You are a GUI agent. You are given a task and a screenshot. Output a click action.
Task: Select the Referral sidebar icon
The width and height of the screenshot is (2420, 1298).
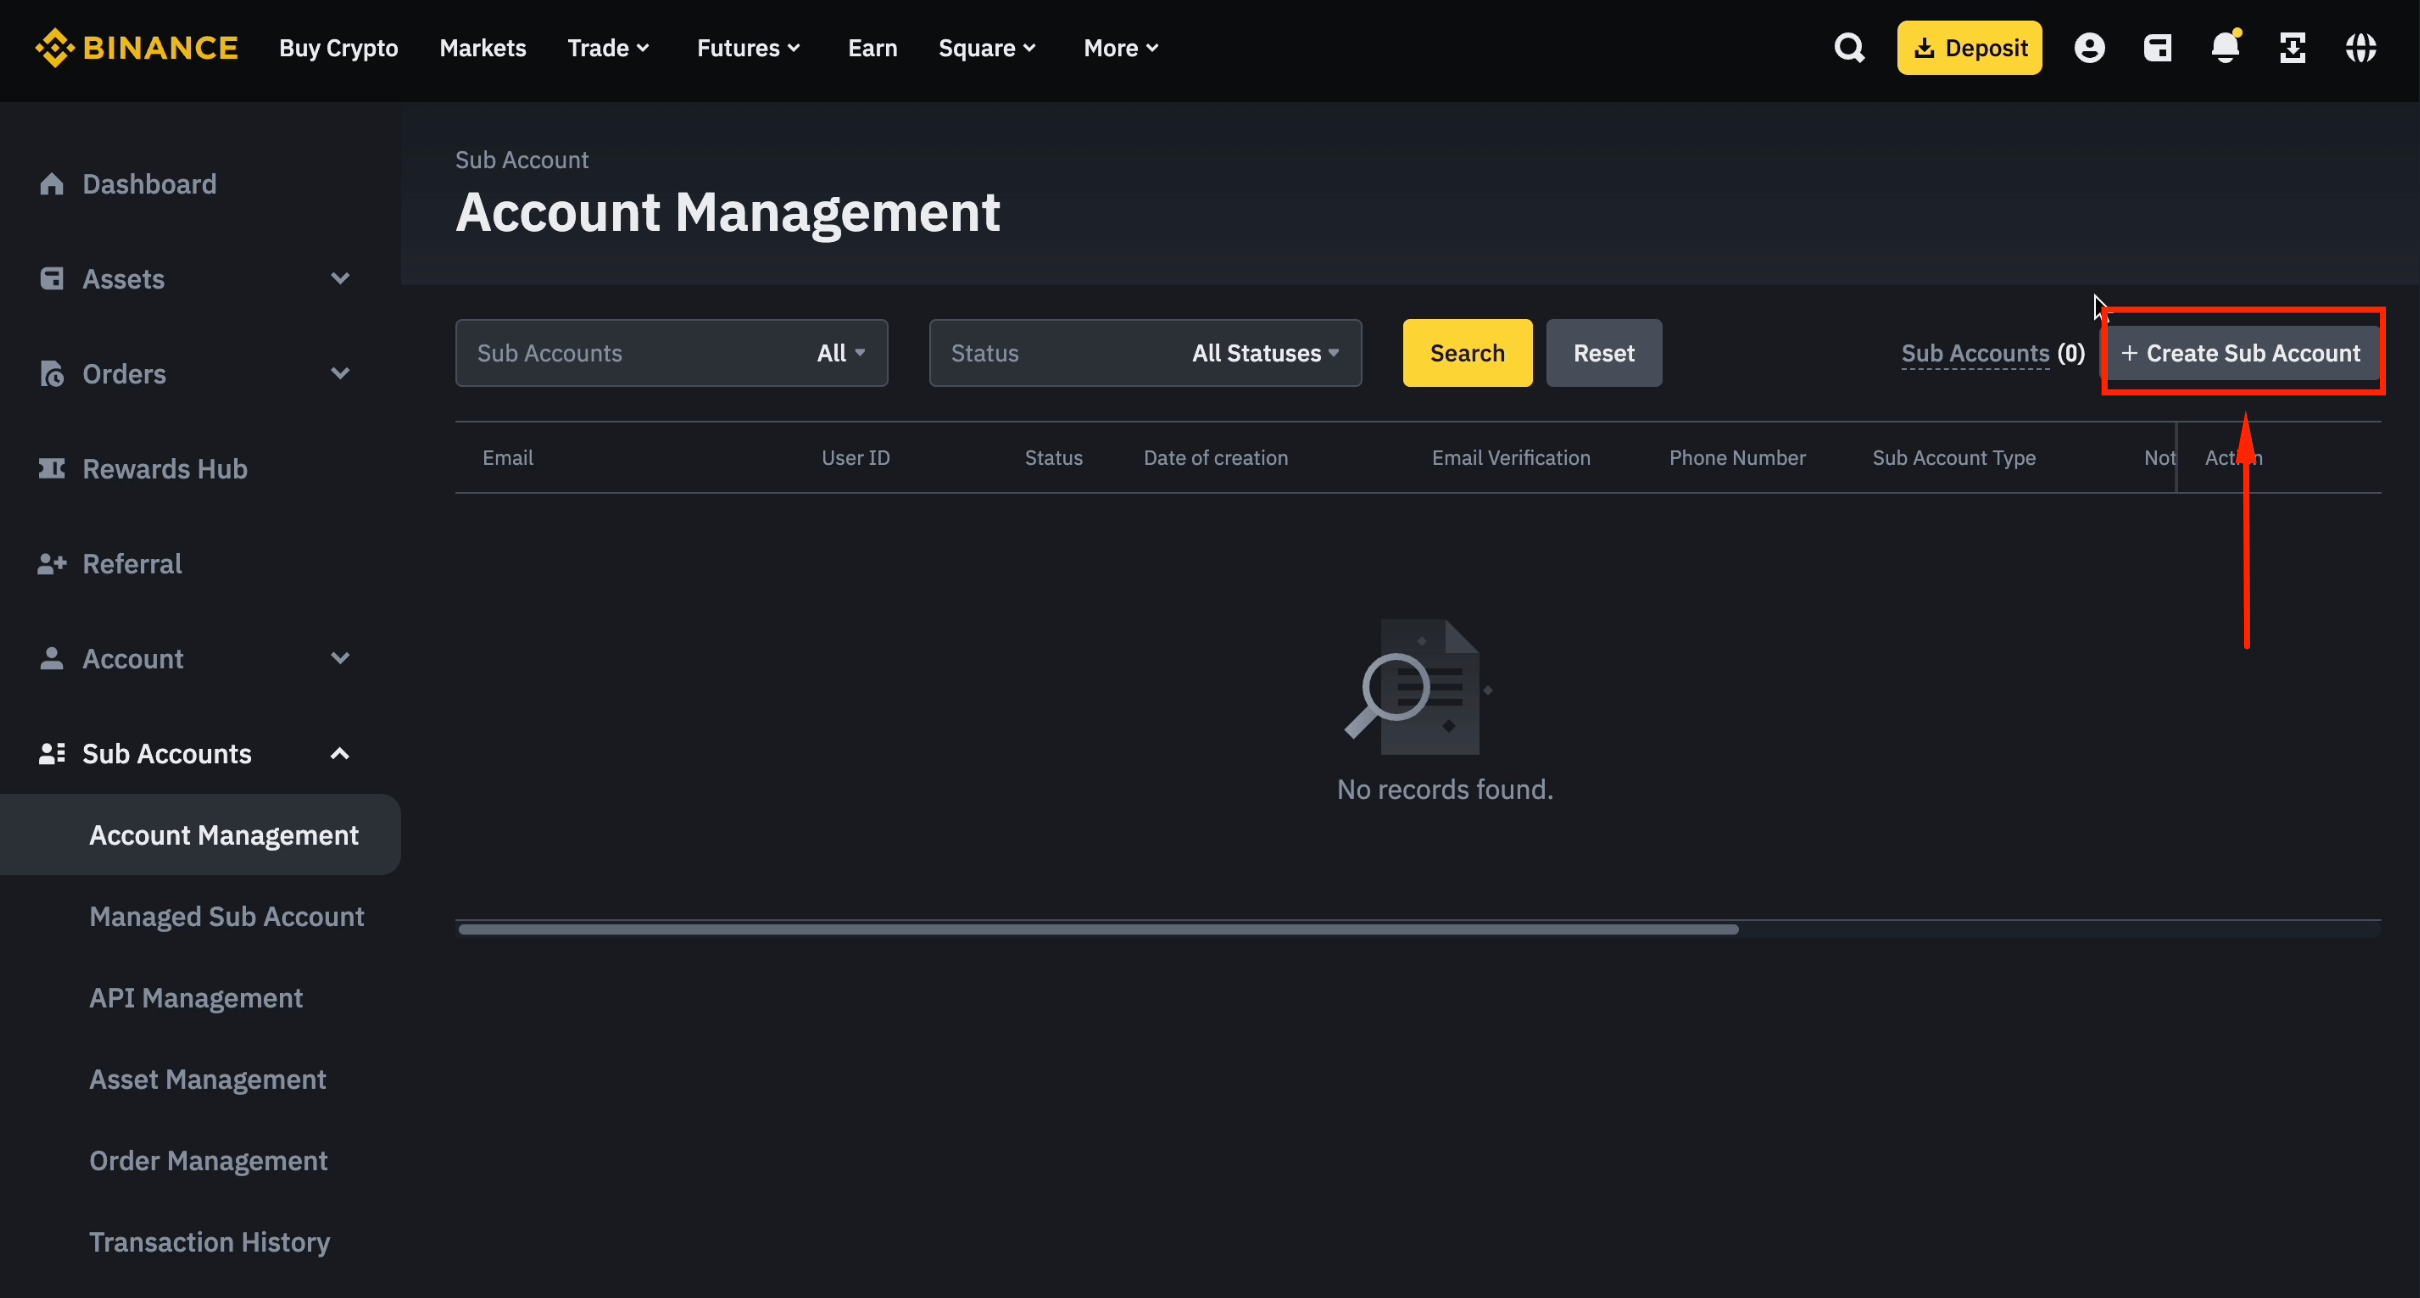click(52, 563)
